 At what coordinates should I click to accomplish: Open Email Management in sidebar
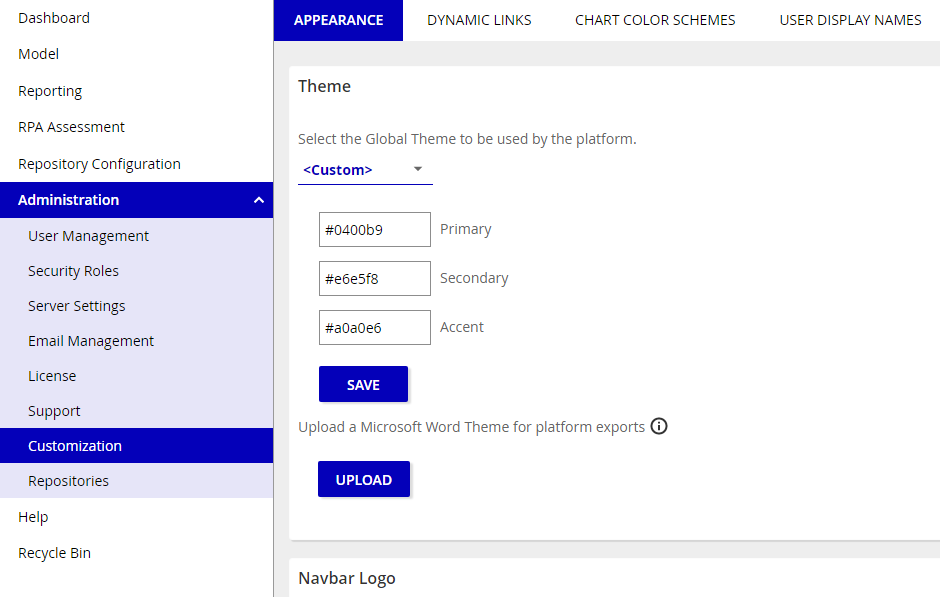(x=91, y=341)
